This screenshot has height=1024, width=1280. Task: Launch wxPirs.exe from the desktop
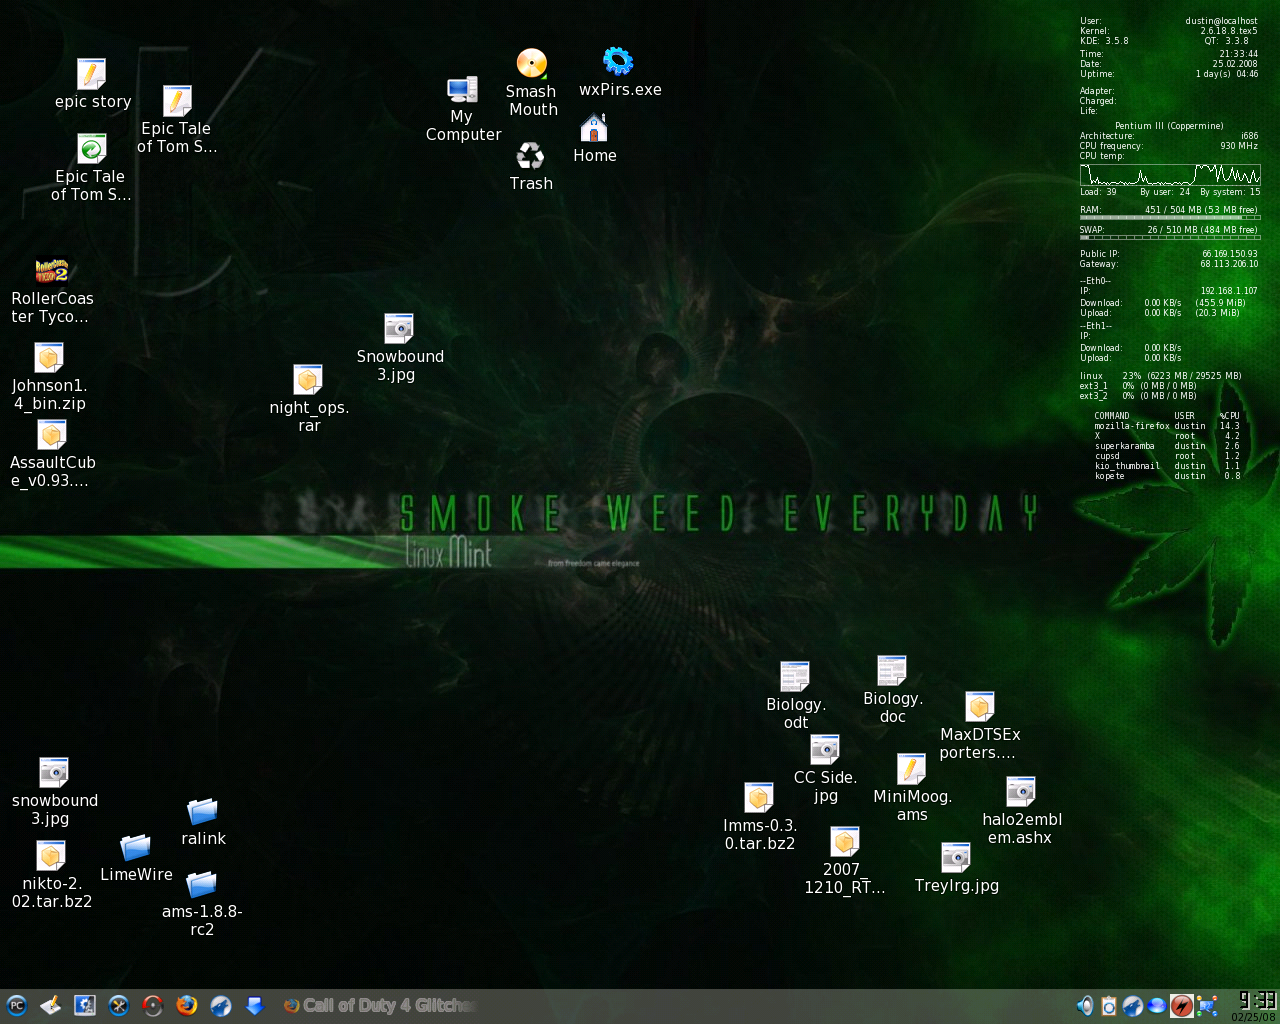618,62
